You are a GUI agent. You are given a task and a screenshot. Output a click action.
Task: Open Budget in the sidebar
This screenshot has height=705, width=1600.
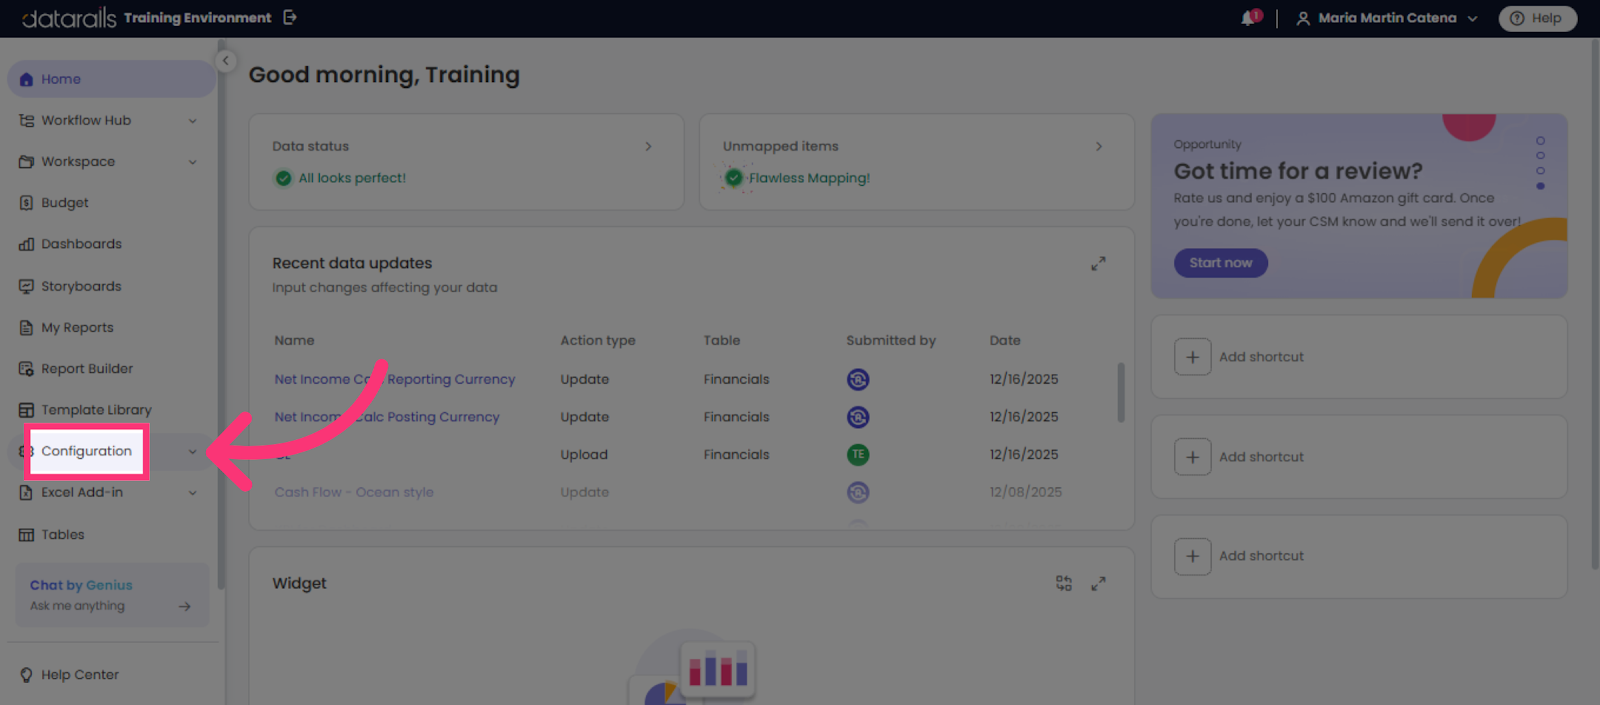[65, 202]
